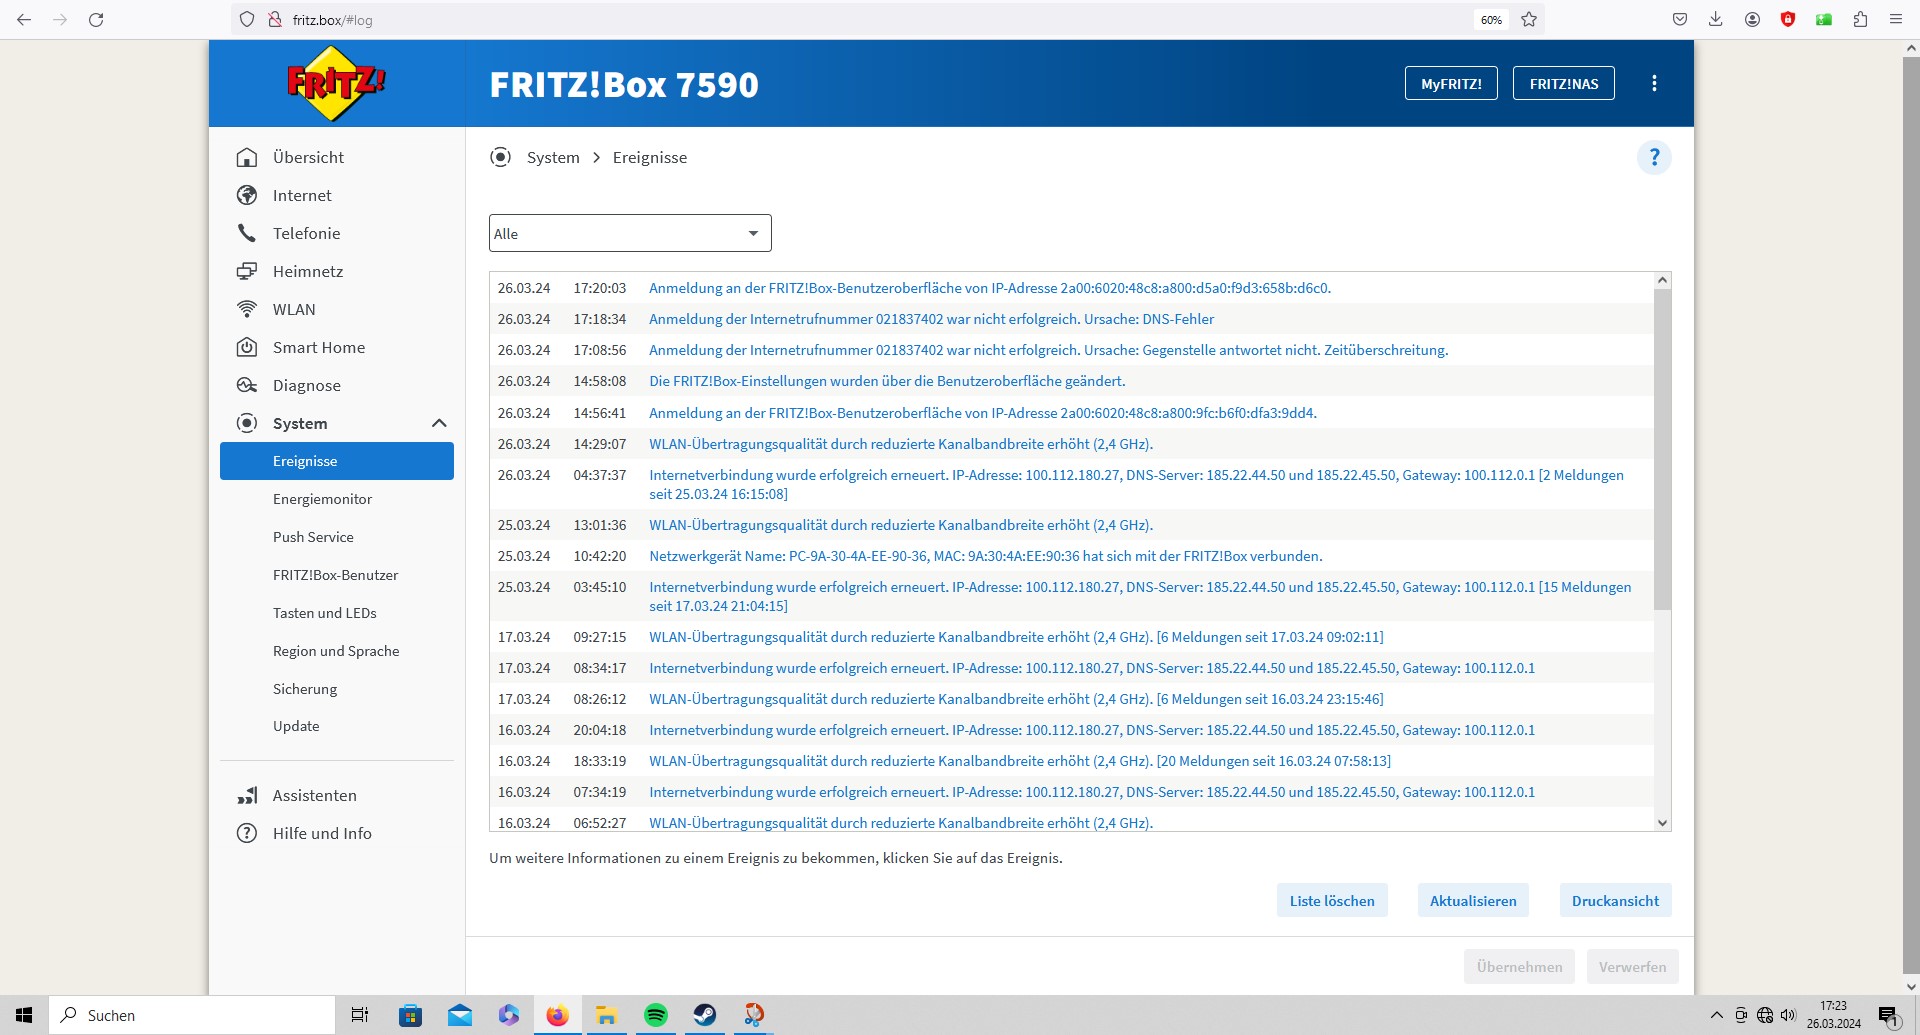Click the event list scrollbar down arrow
This screenshot has width=1920, height=1035.
click(x=1662, y=823)
